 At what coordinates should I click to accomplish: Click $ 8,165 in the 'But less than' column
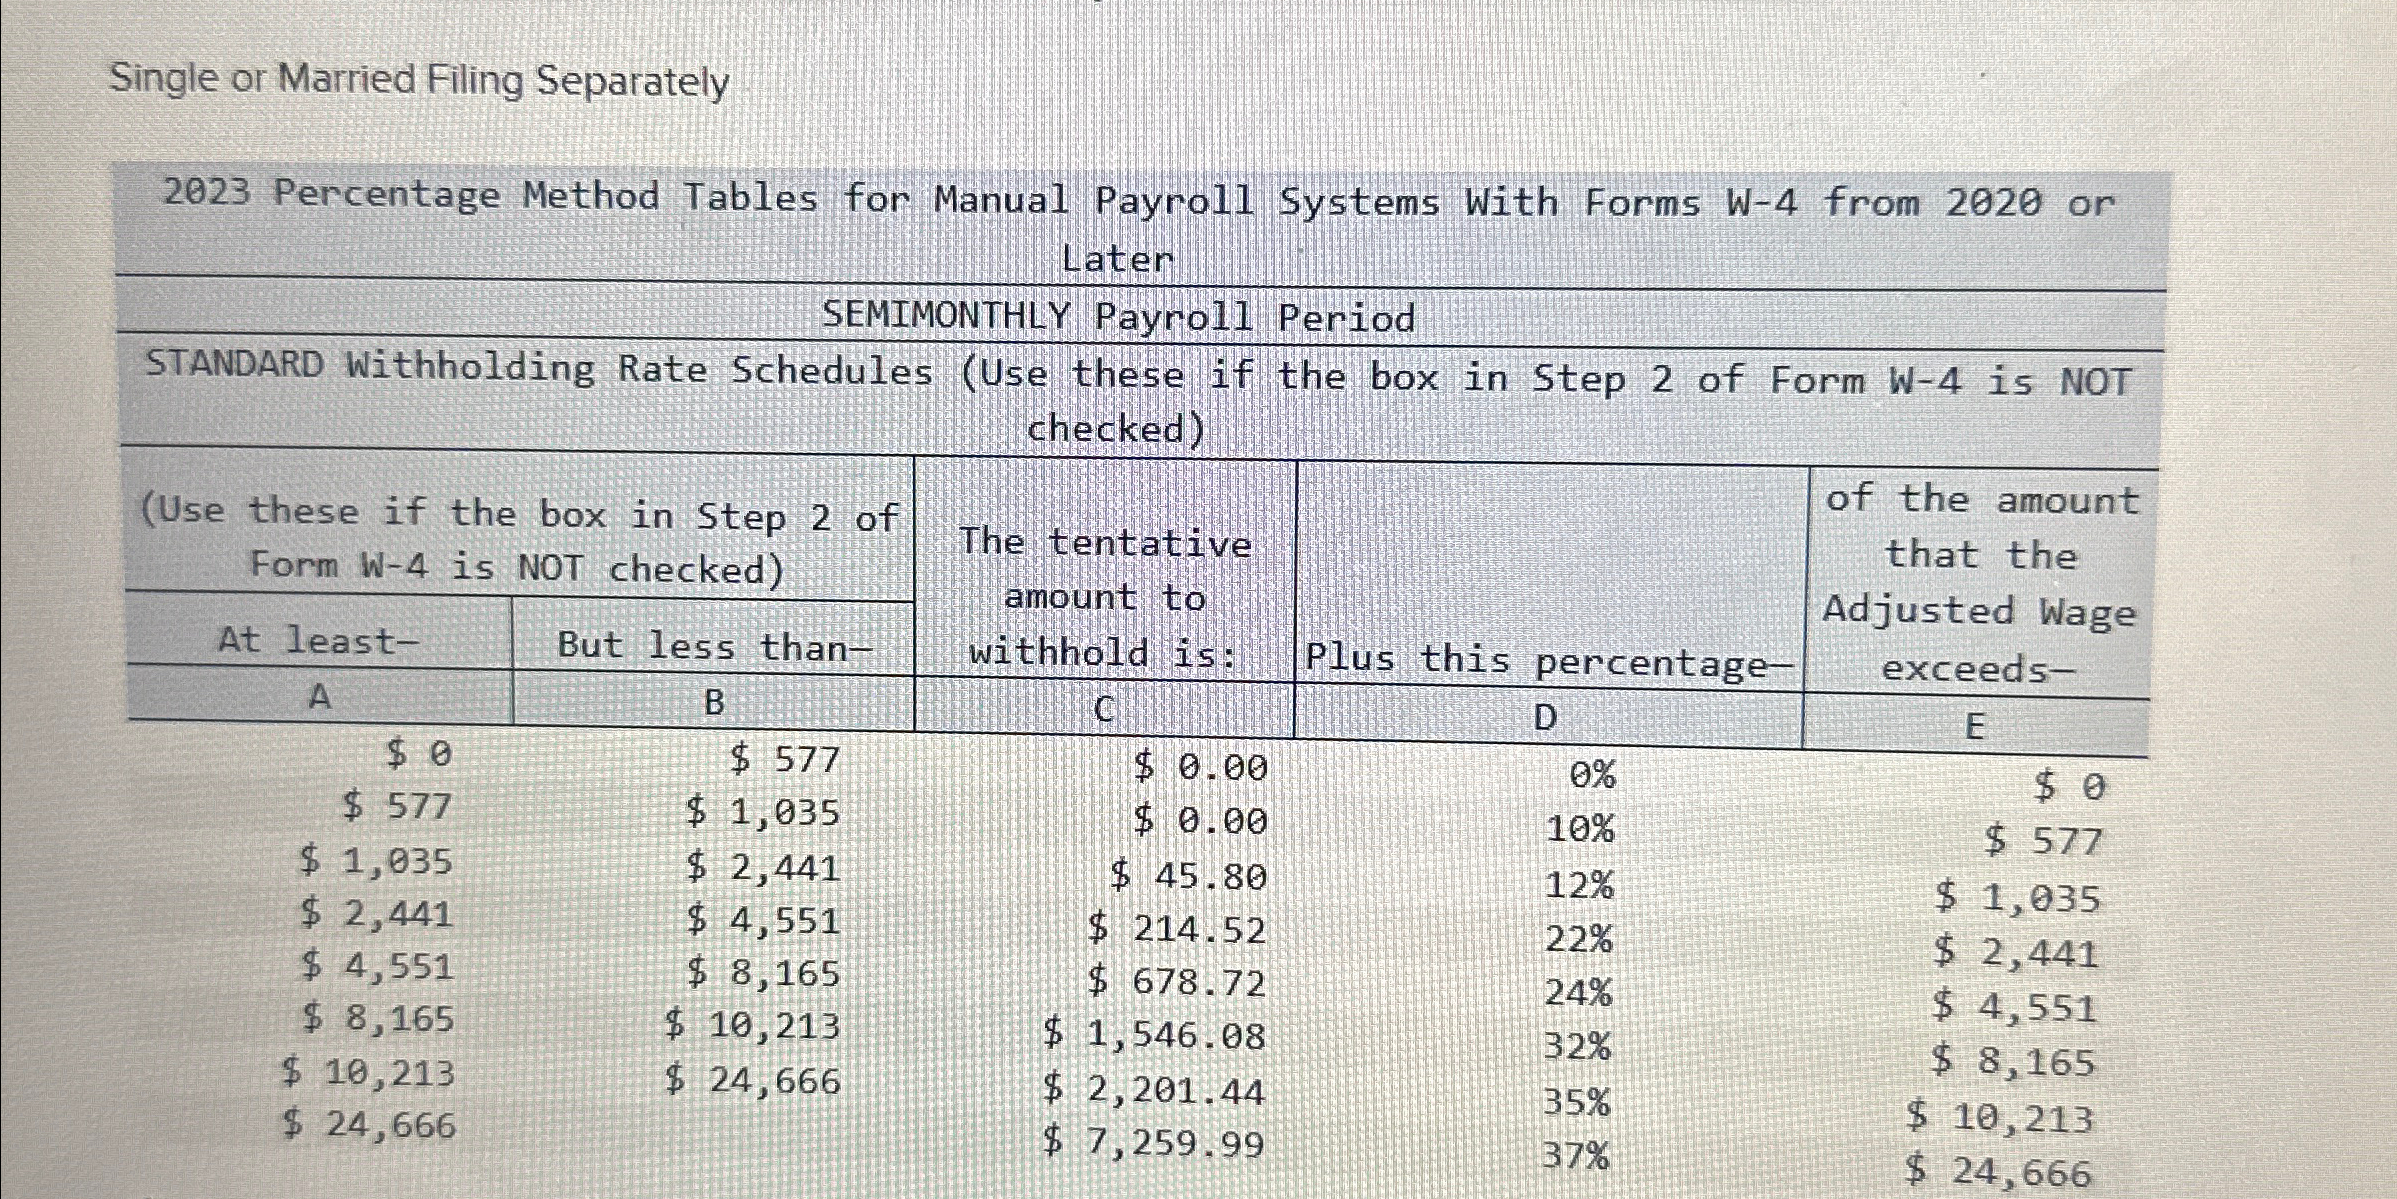[763, 973]
